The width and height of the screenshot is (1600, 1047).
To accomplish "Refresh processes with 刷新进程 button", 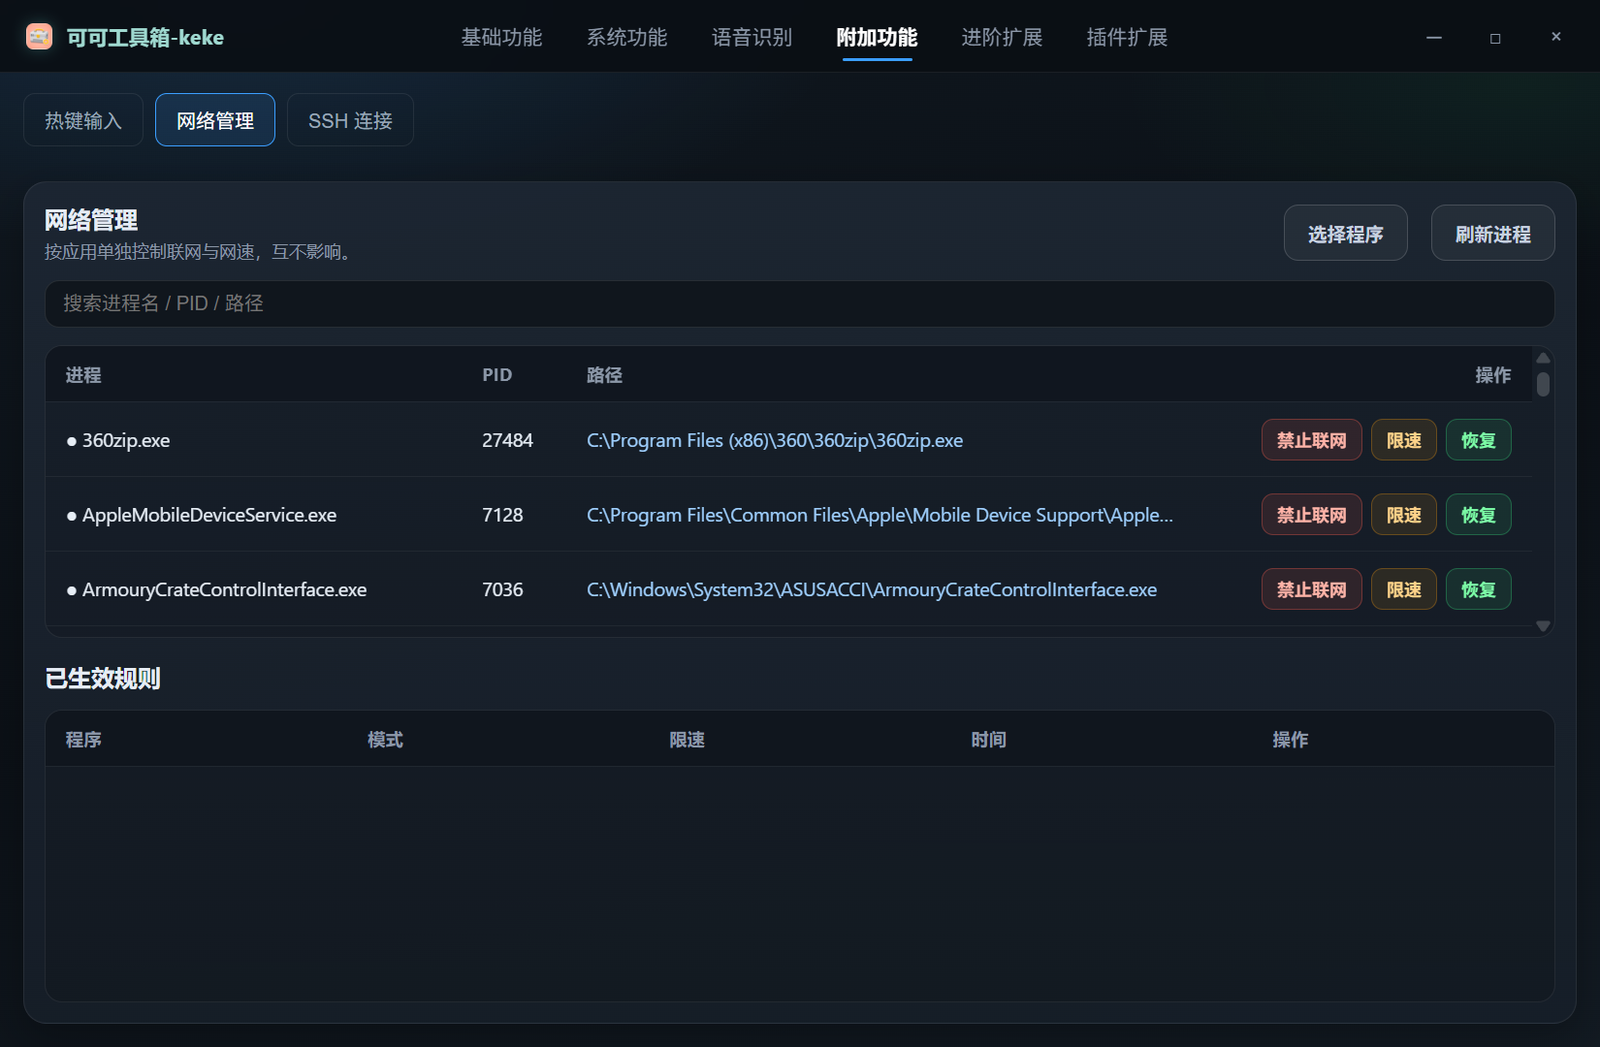I will [1493, 233].
